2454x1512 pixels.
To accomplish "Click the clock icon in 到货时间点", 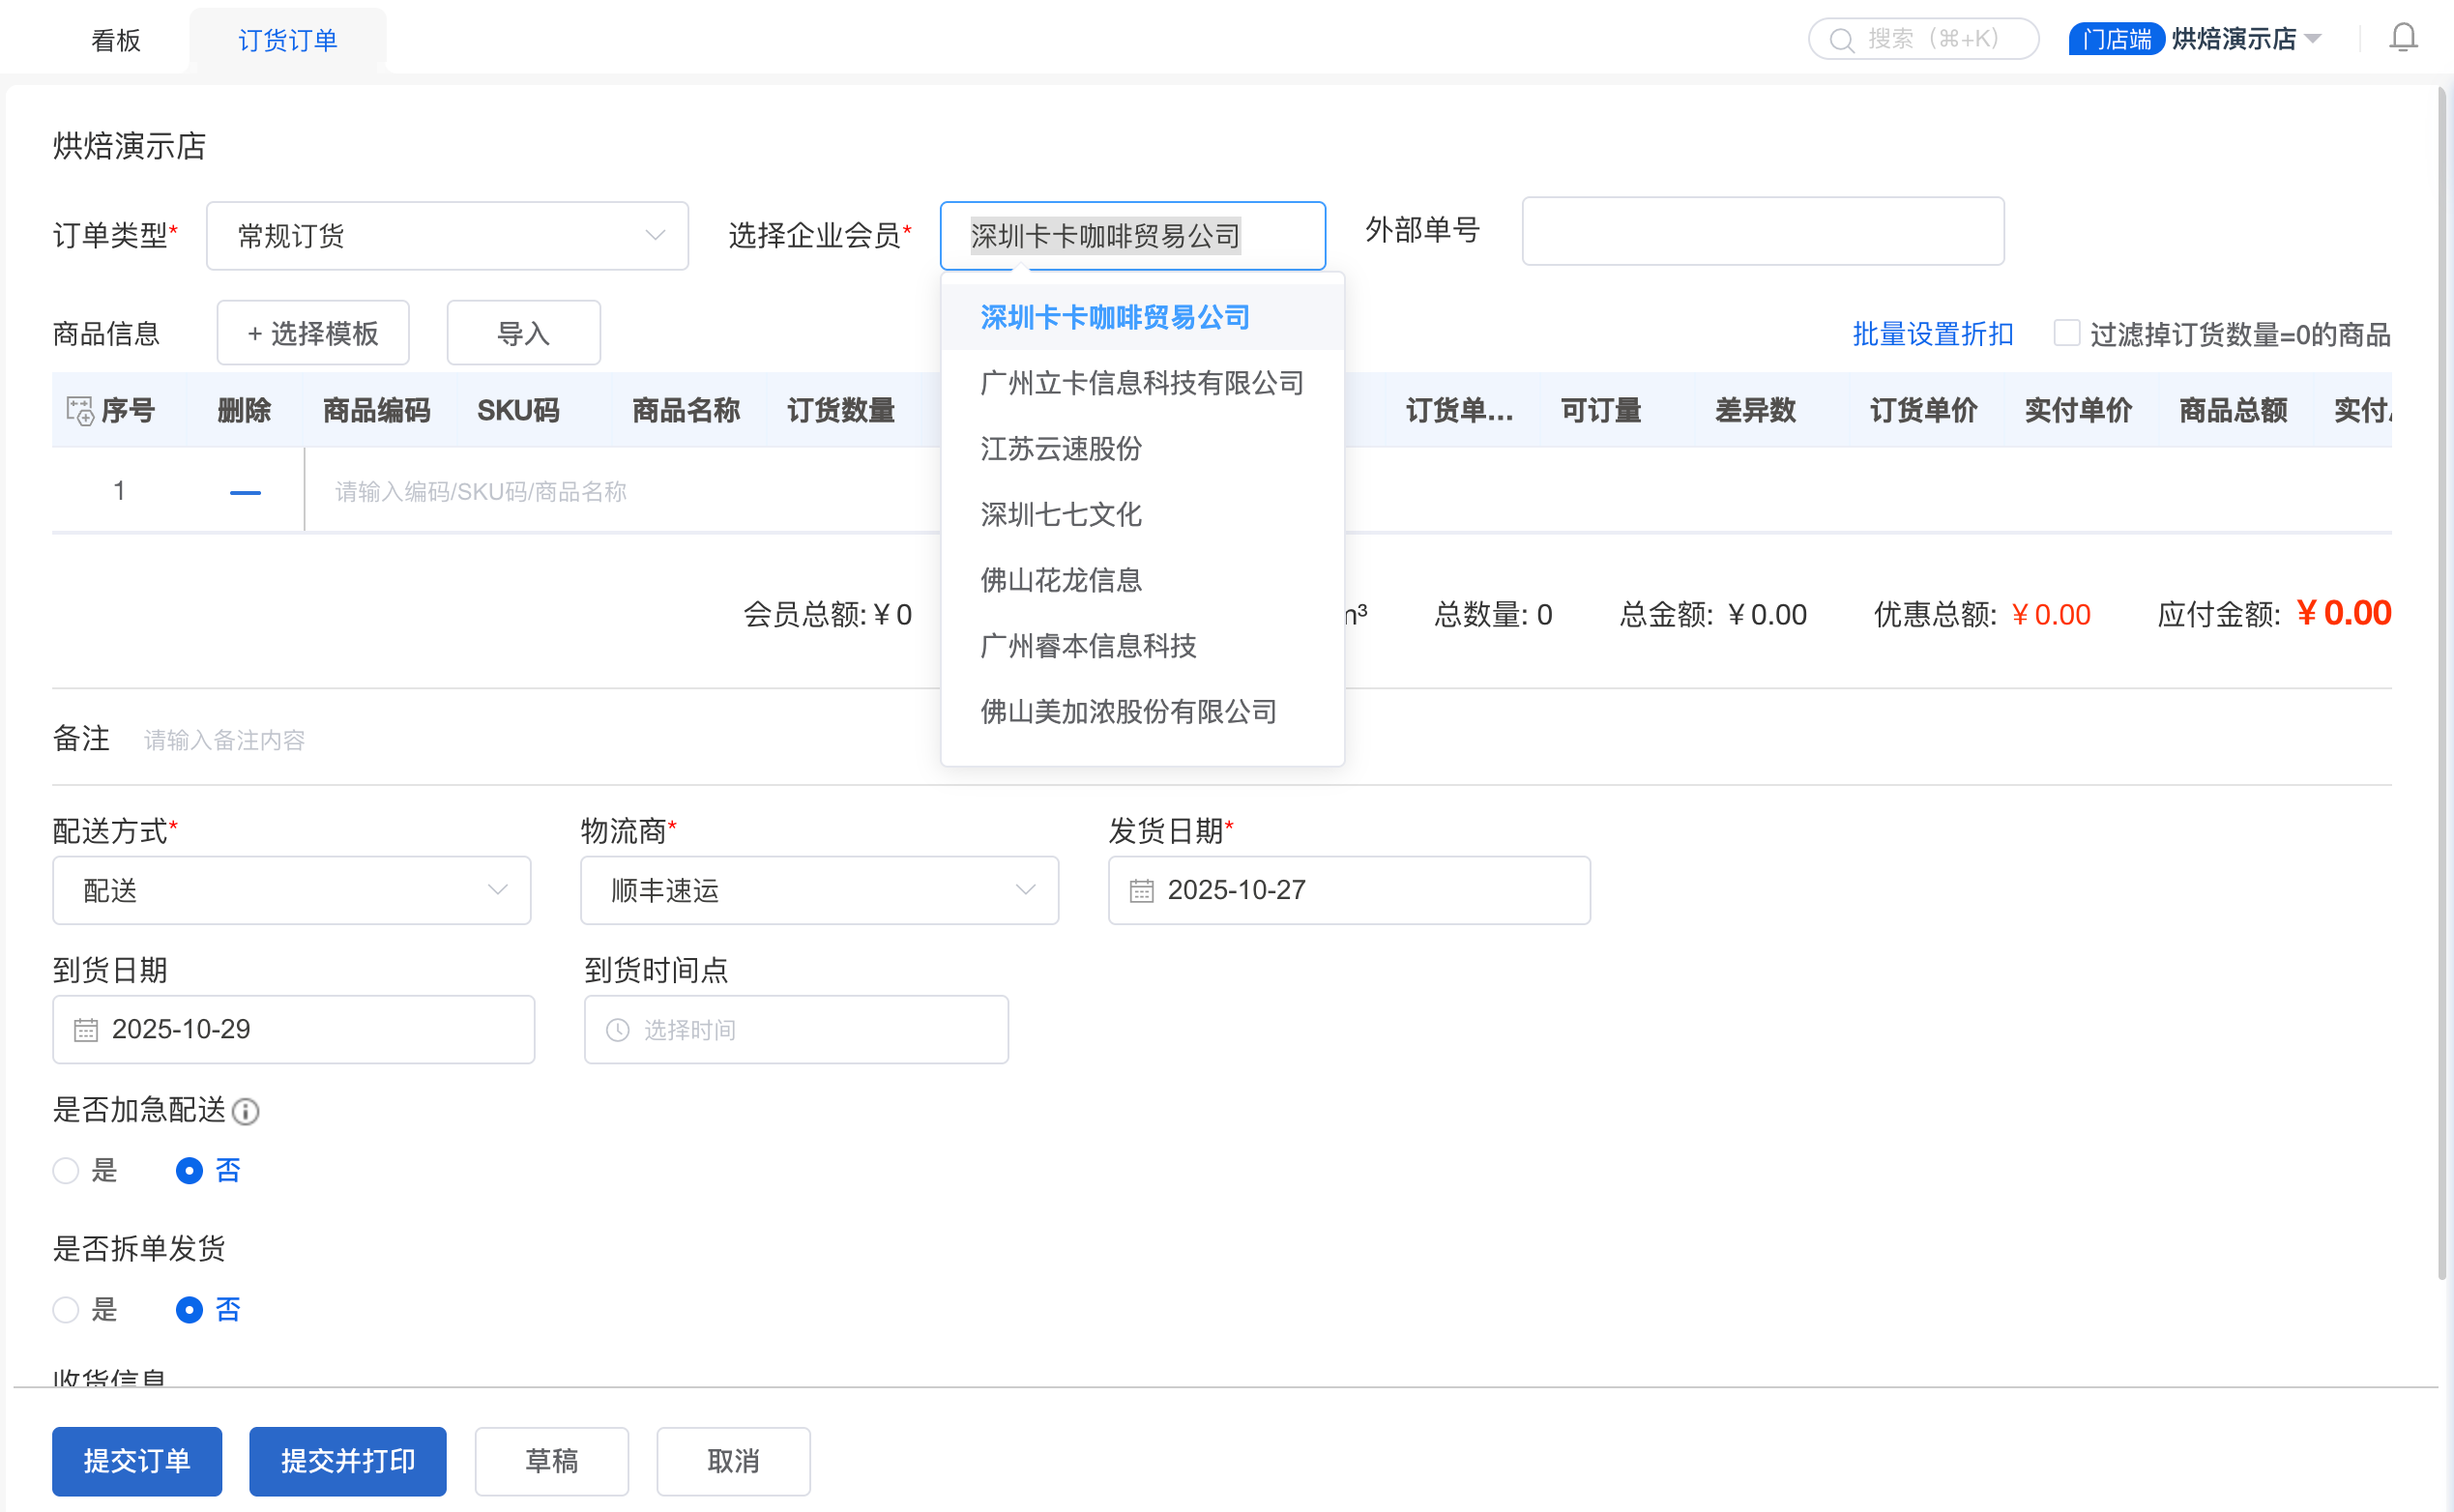I will point(618,1029).
